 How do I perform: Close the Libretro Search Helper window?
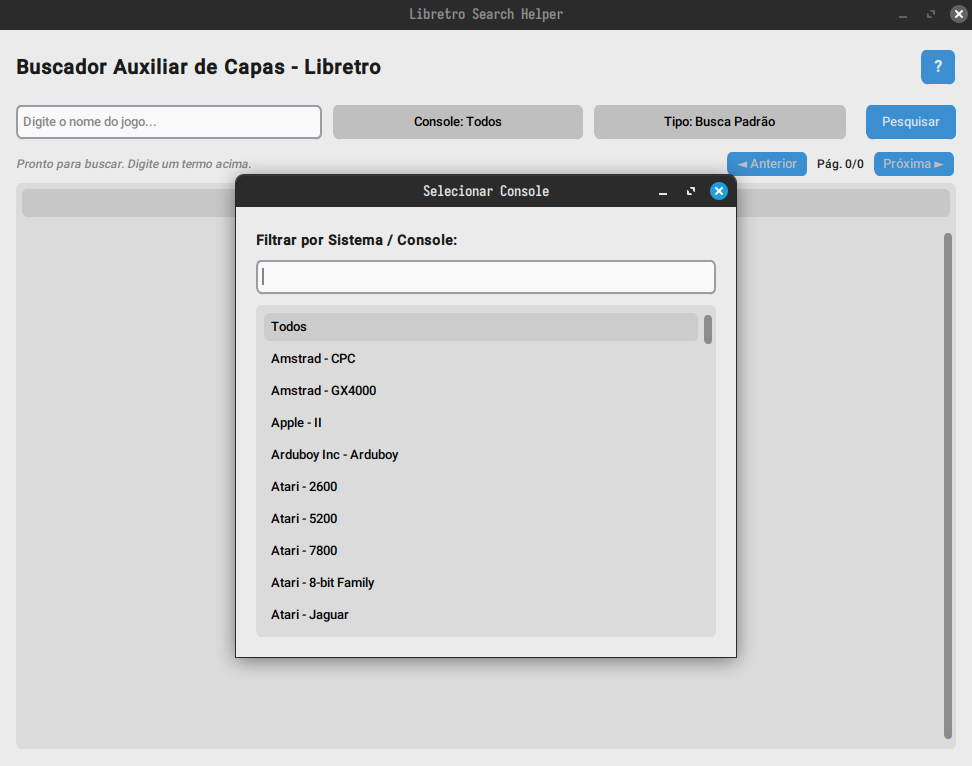click(x=958, y=14)
